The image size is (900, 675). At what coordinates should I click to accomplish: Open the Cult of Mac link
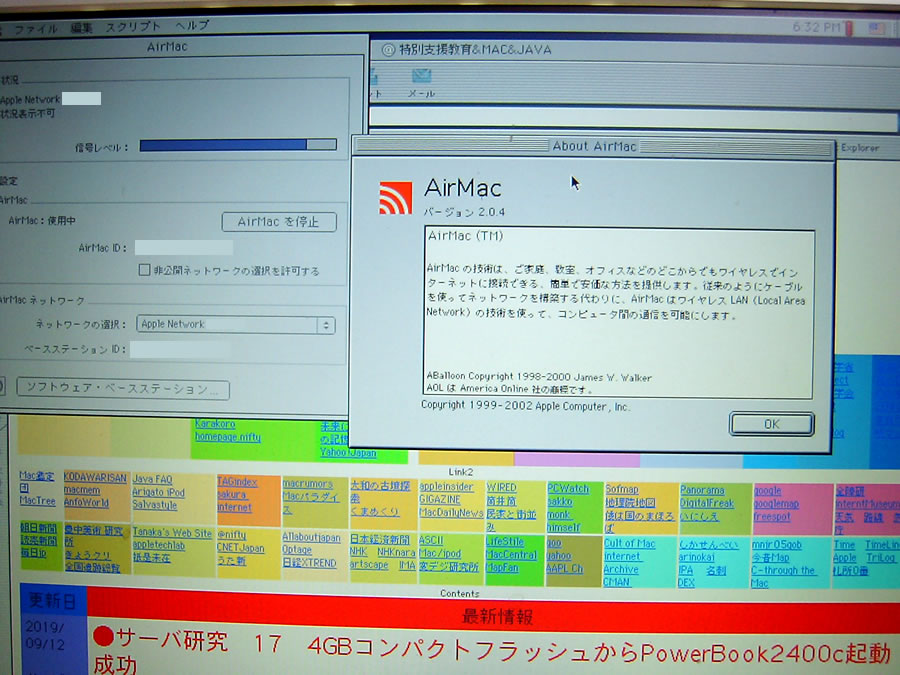pos(630,543)
